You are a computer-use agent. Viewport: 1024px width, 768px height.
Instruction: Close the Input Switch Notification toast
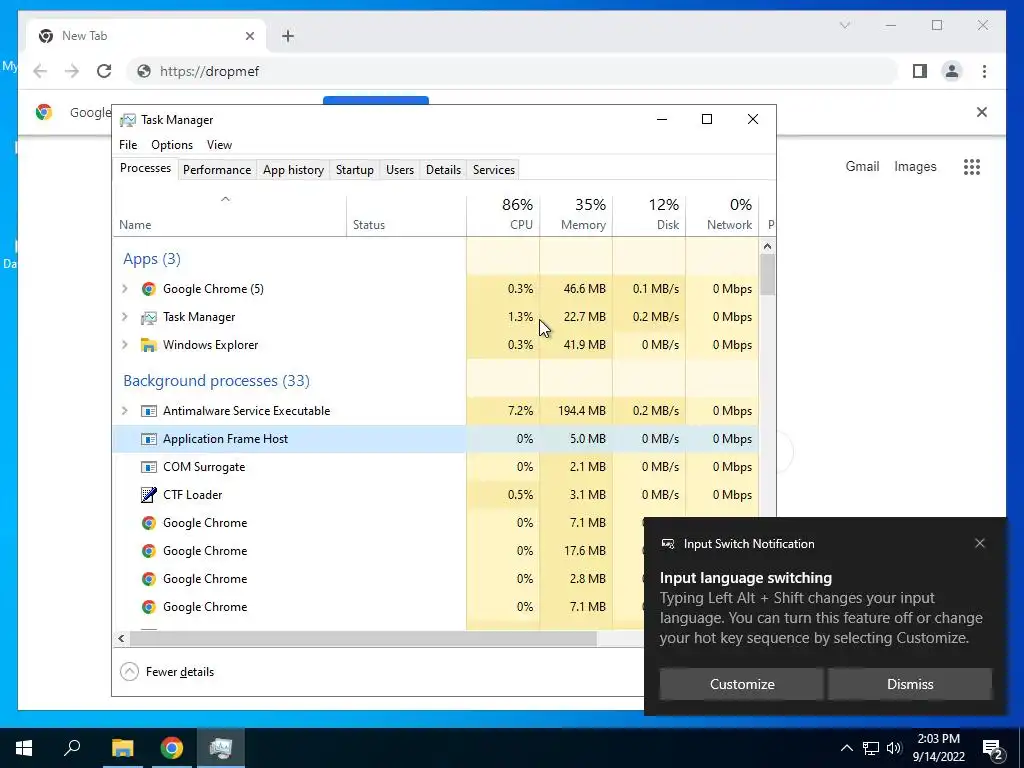tap(980, 543)
